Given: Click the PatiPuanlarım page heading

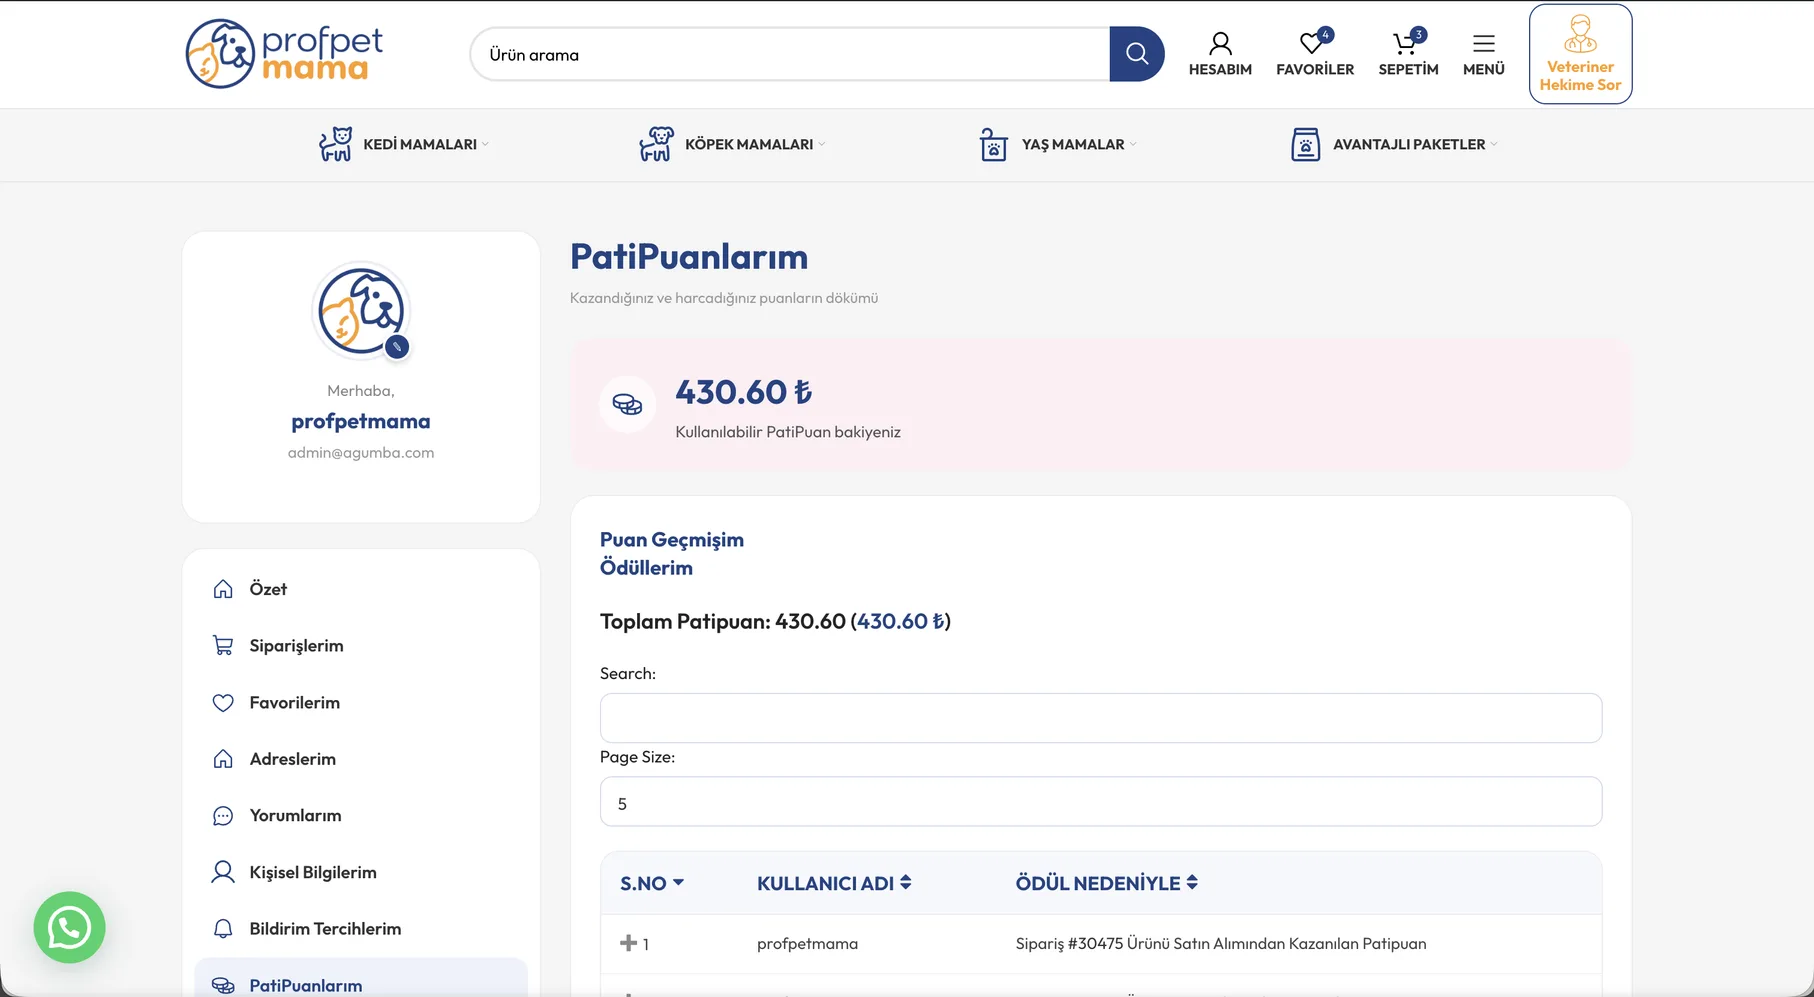Looking at the screenshot, I should (689, 257).
